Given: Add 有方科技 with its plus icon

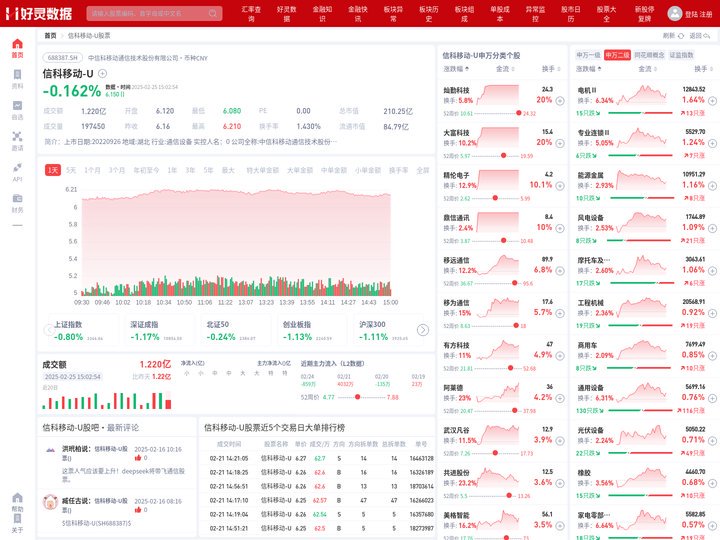Looking at the screenshot, I should click(x=560, y=356).
